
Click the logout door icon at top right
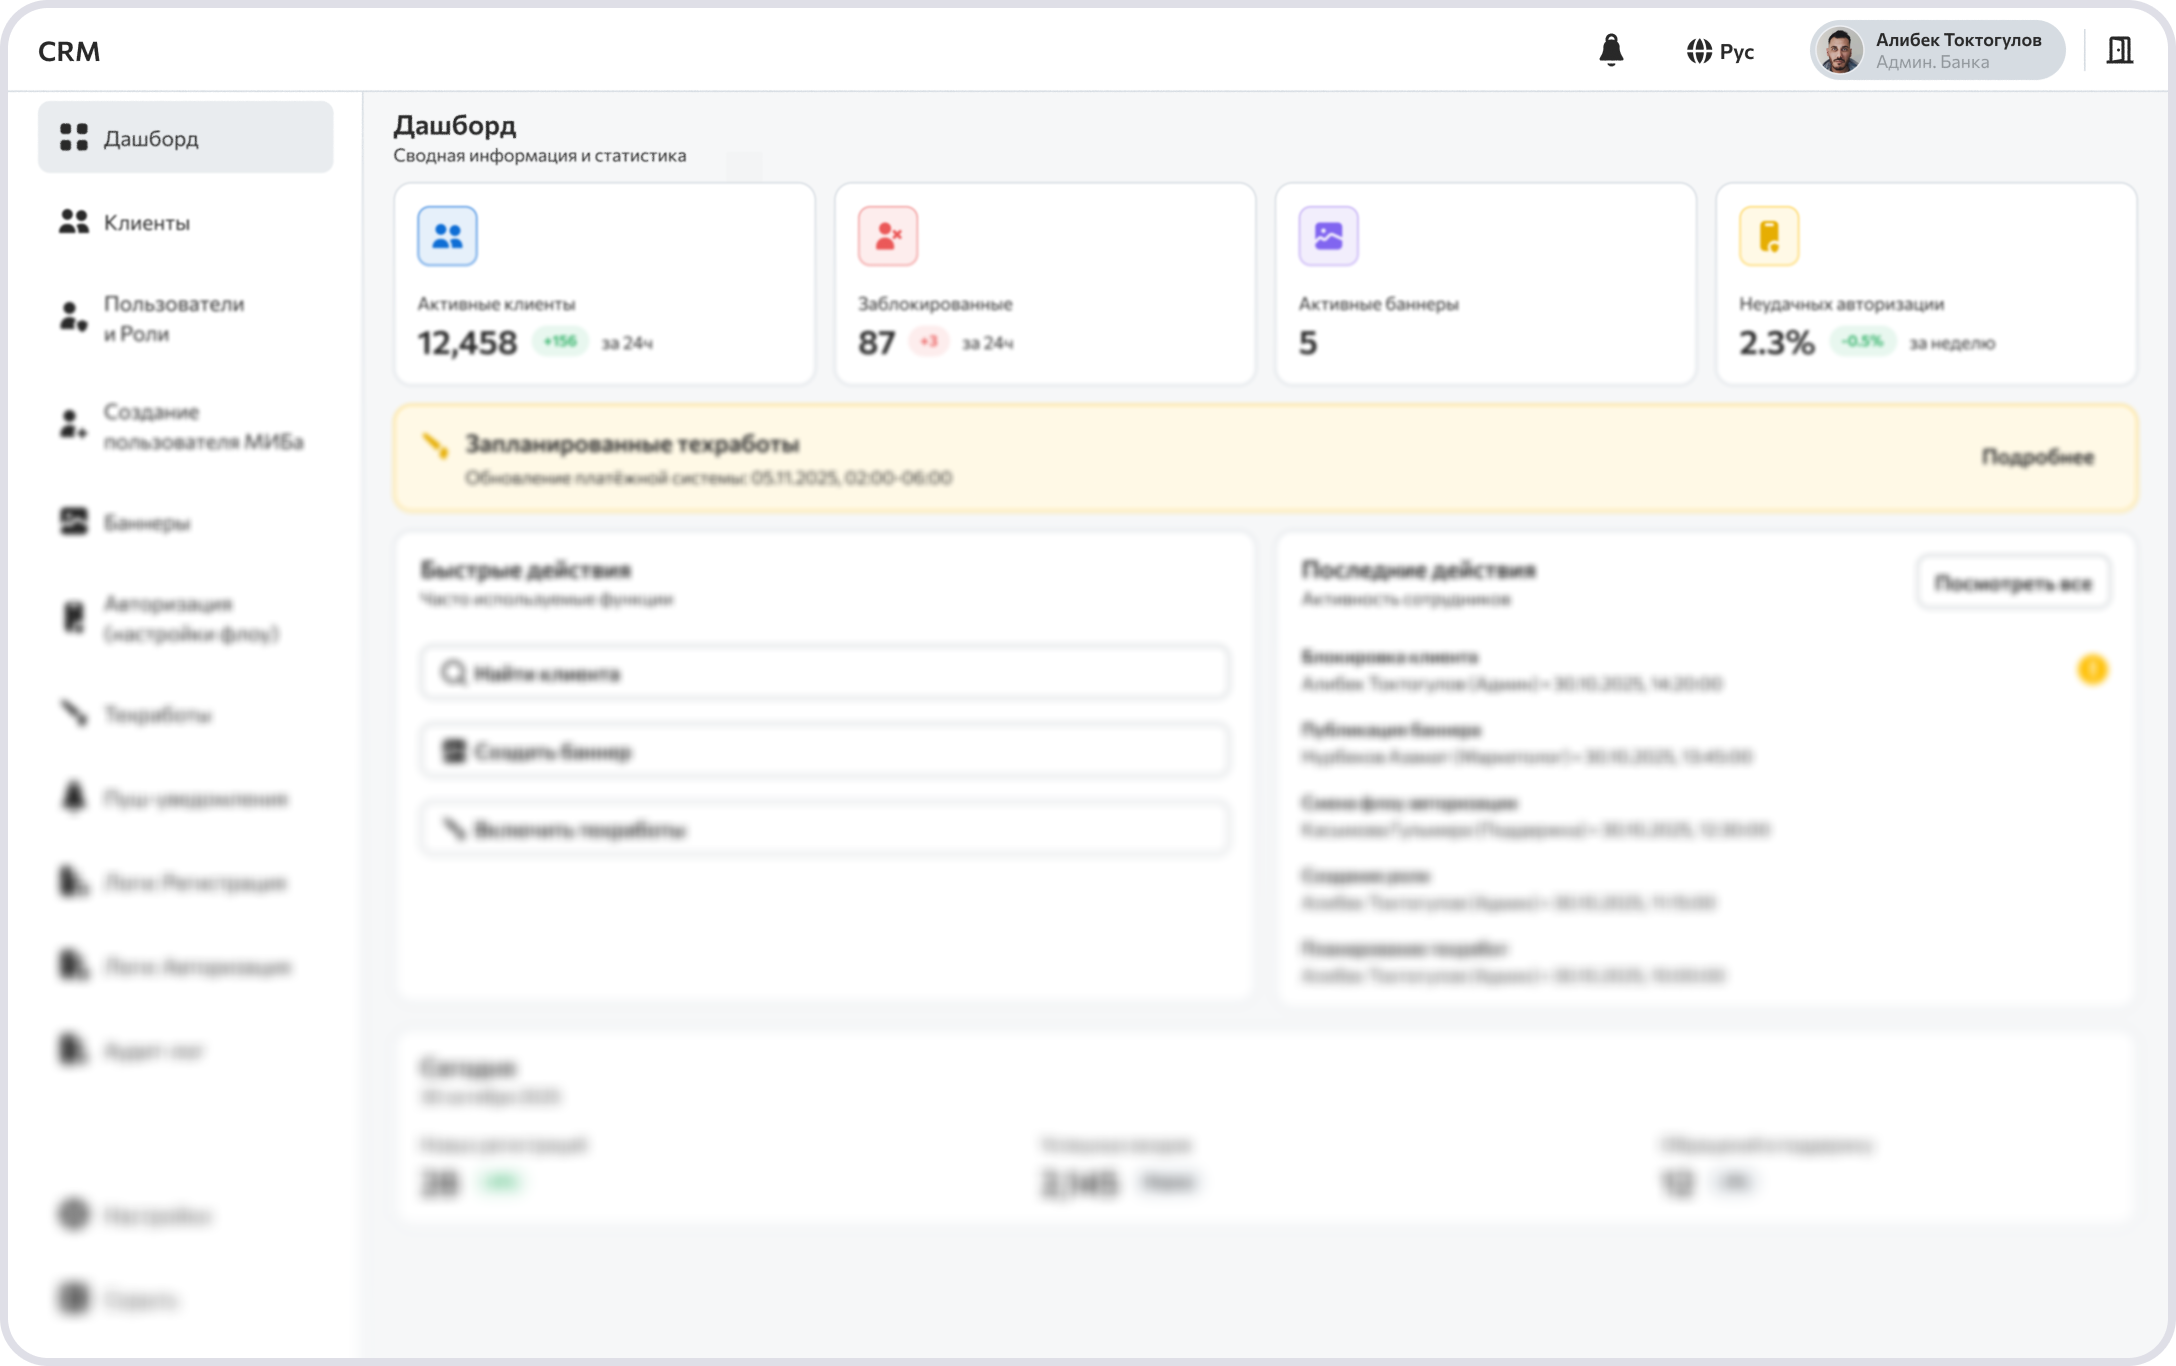pos(2117,51)
